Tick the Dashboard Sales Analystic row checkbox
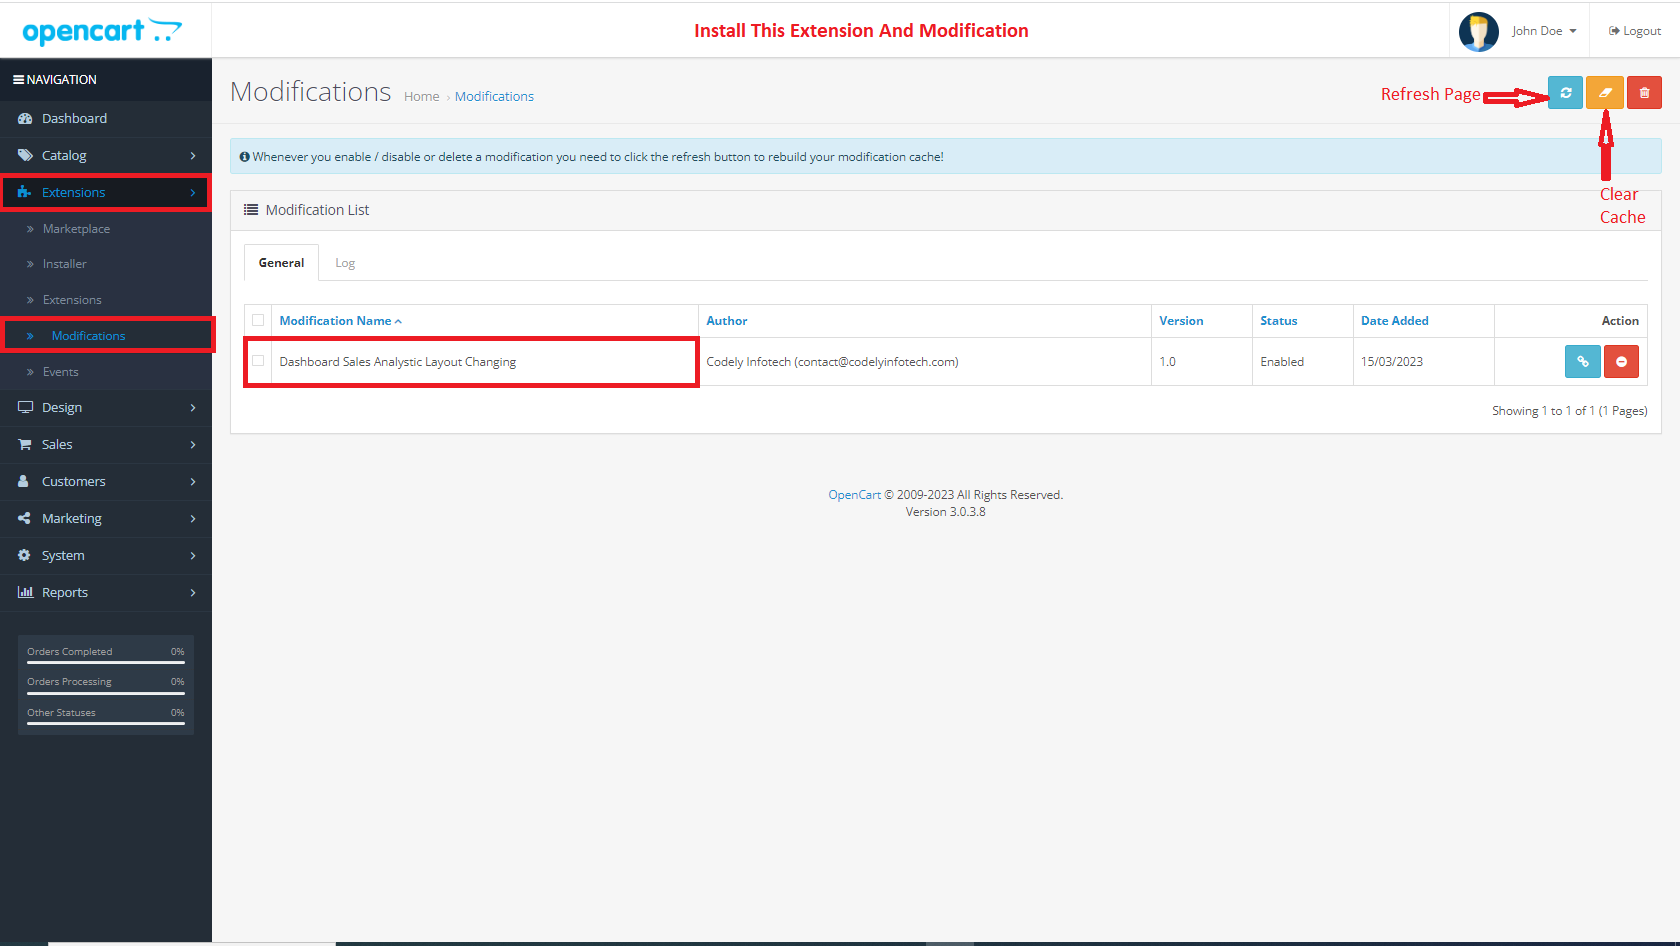The height and width of the screenshot is (946, 1680). 258,361
